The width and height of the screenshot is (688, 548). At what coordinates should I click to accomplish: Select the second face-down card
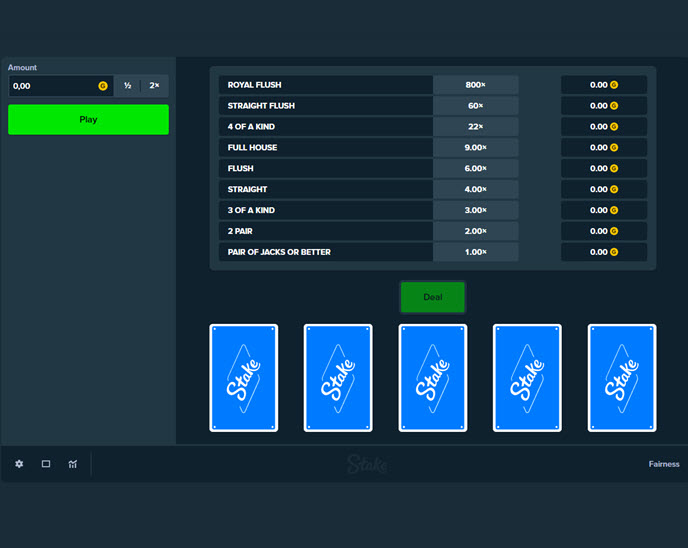[338, 378]
